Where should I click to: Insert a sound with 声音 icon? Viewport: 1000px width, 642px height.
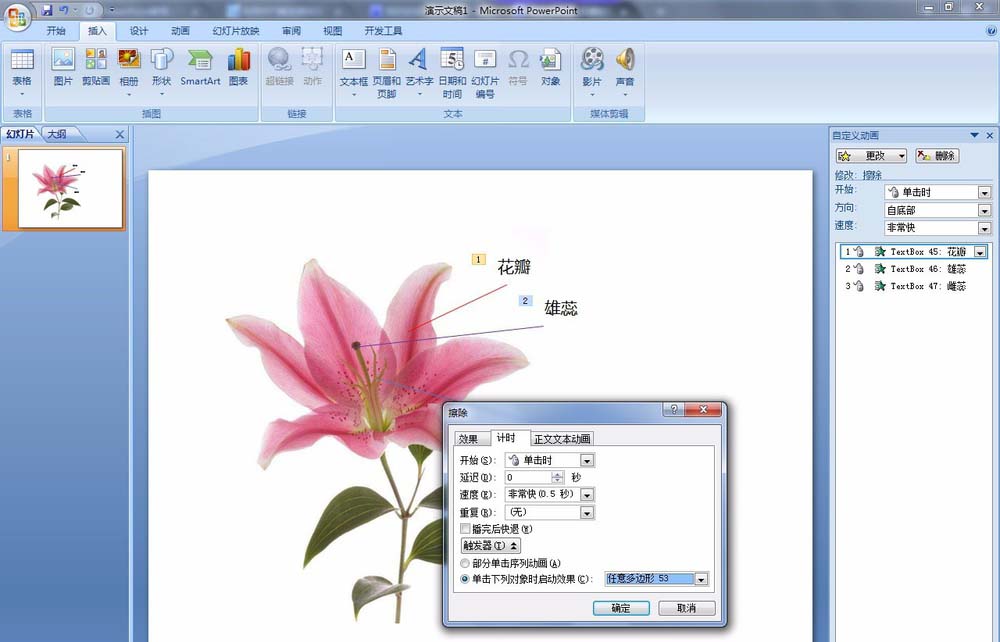coord(625,72)
